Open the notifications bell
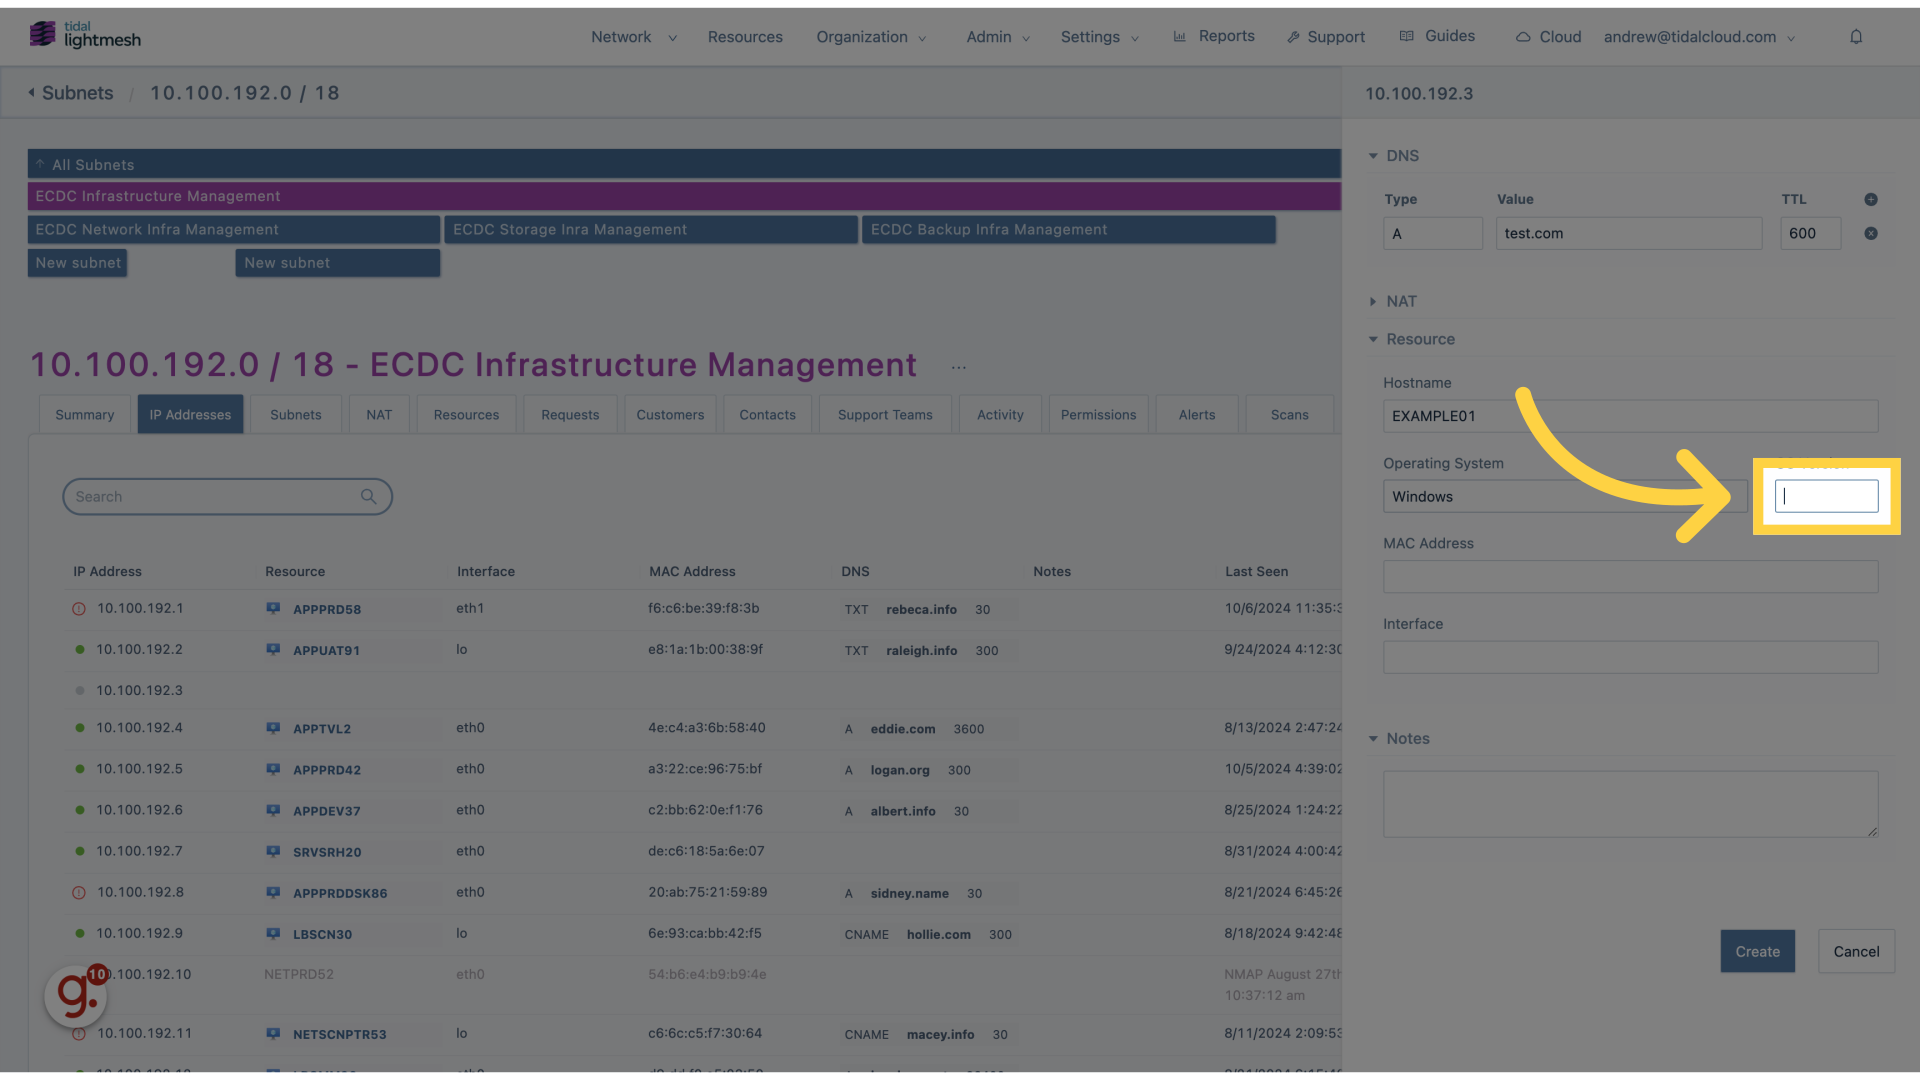 [1856, 37]
